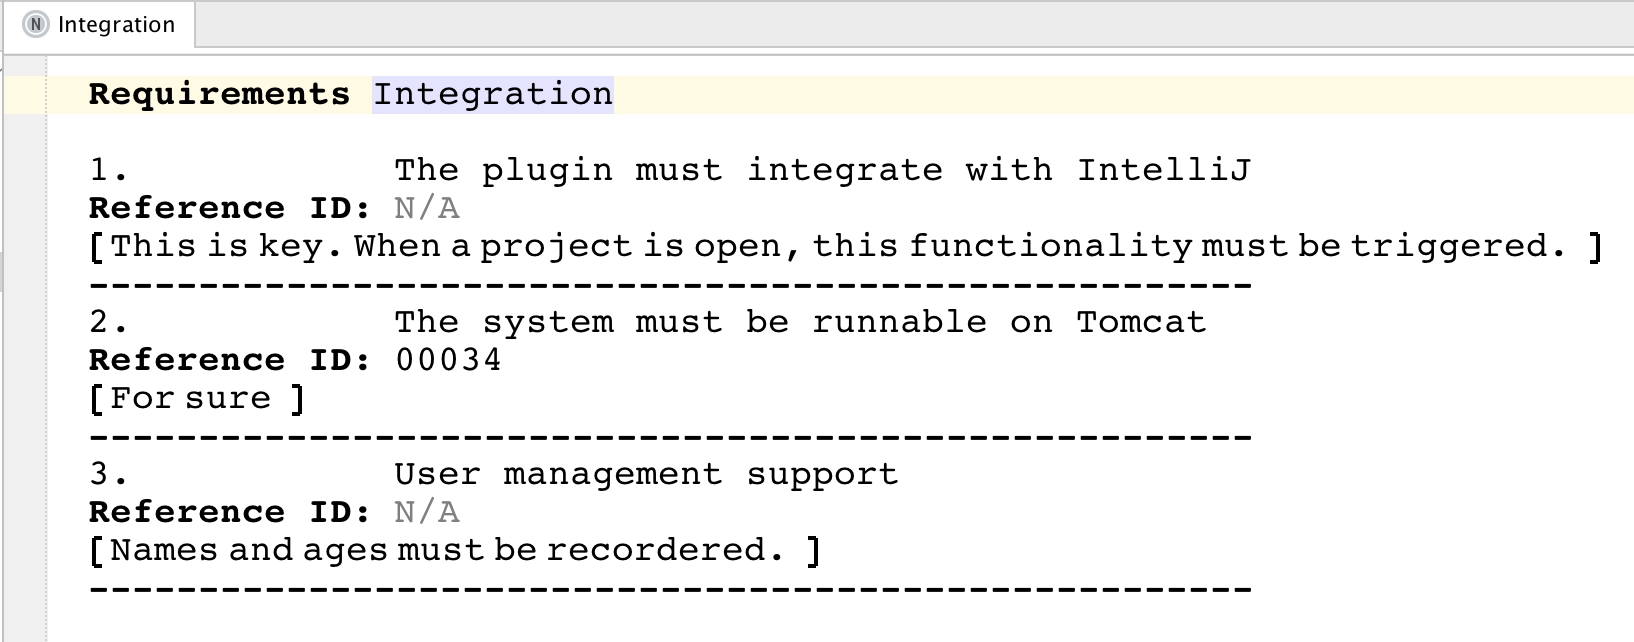
Task: Click requirement number 3
Action: pos(108,474)
